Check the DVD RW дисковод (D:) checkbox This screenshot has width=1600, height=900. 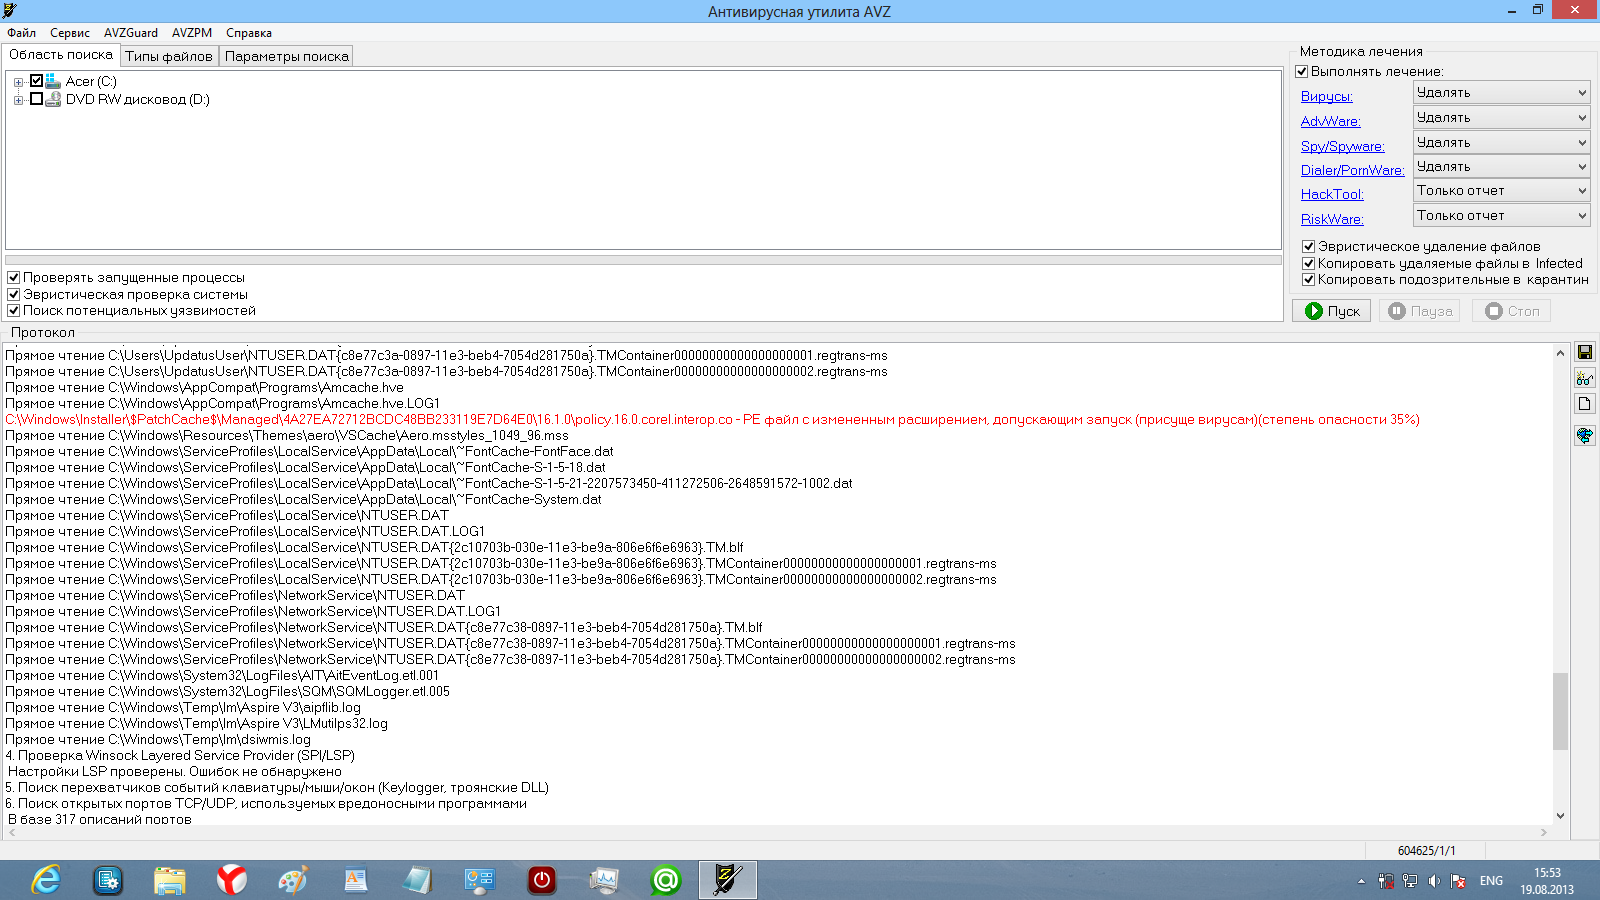tap(37, 99)
